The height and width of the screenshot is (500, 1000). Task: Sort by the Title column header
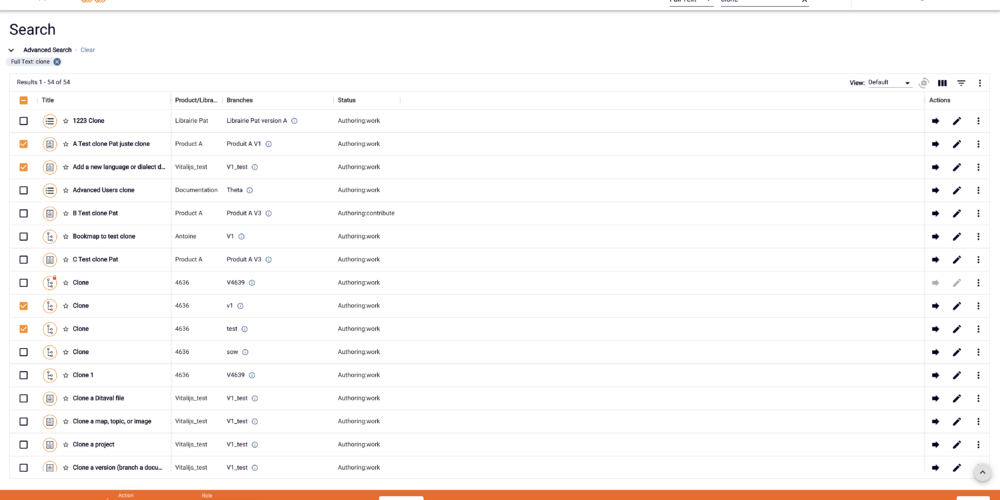tap(48, 100)
